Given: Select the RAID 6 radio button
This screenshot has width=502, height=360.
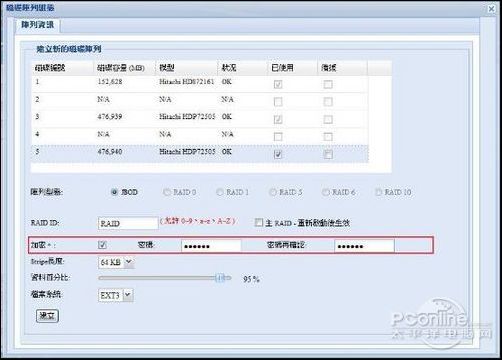Looking at the screenshot, I should click(325, 192).
